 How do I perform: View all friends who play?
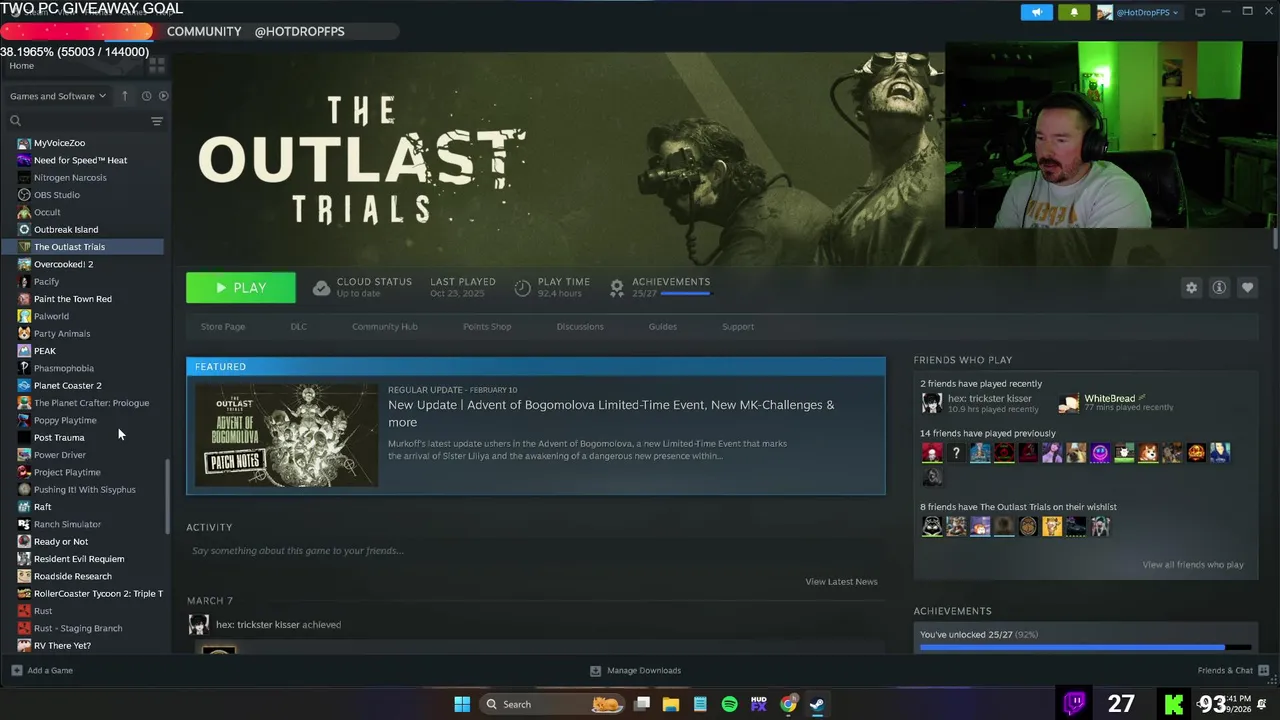1193,565
